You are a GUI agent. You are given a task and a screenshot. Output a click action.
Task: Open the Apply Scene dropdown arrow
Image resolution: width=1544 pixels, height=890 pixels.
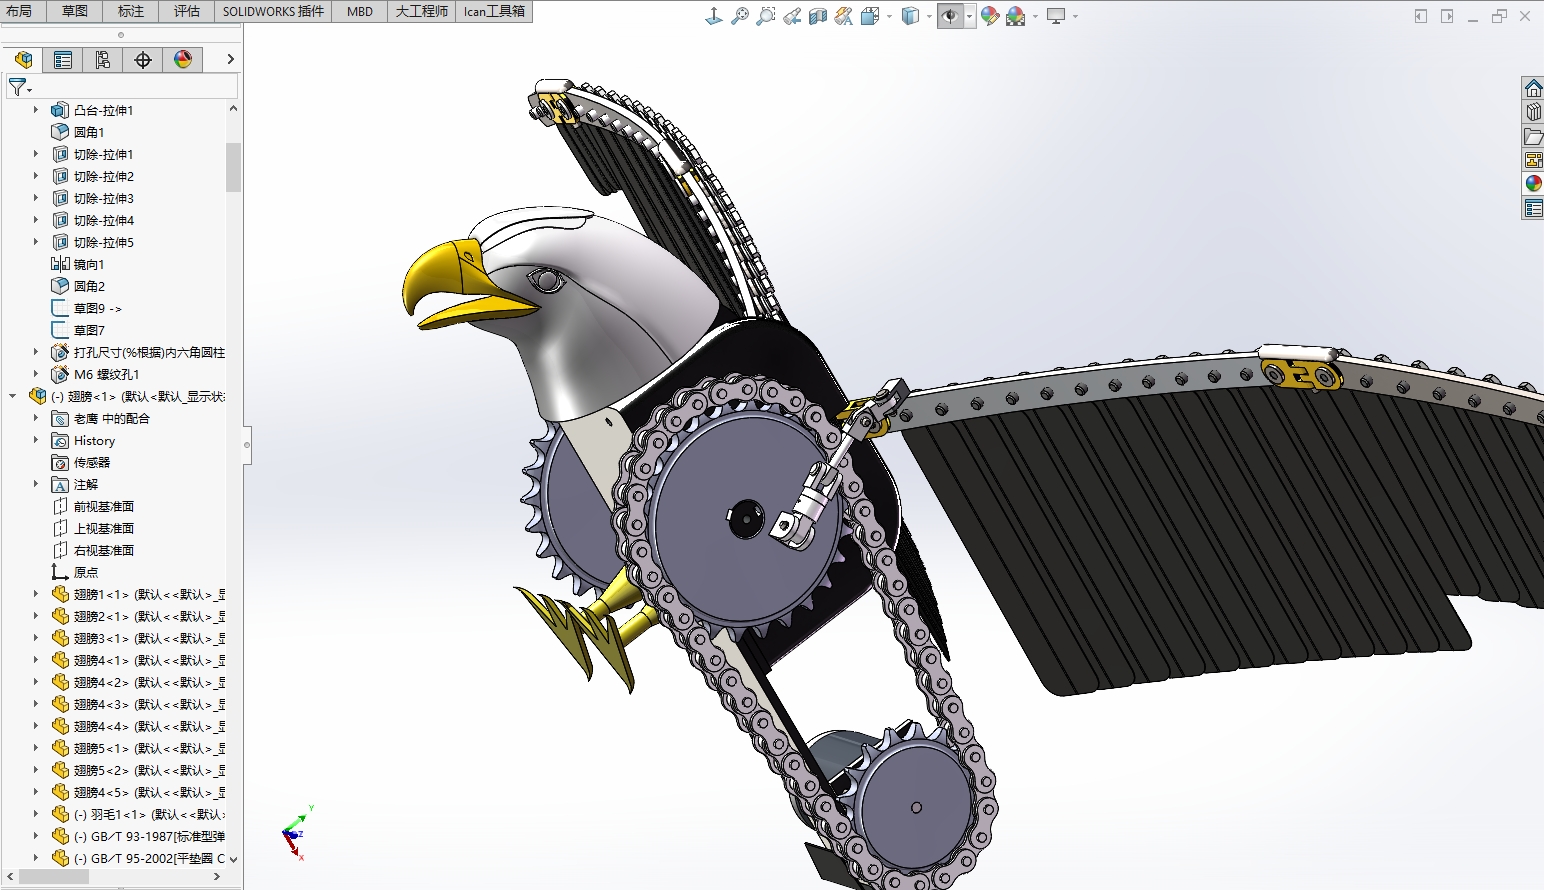(1035, 17)
